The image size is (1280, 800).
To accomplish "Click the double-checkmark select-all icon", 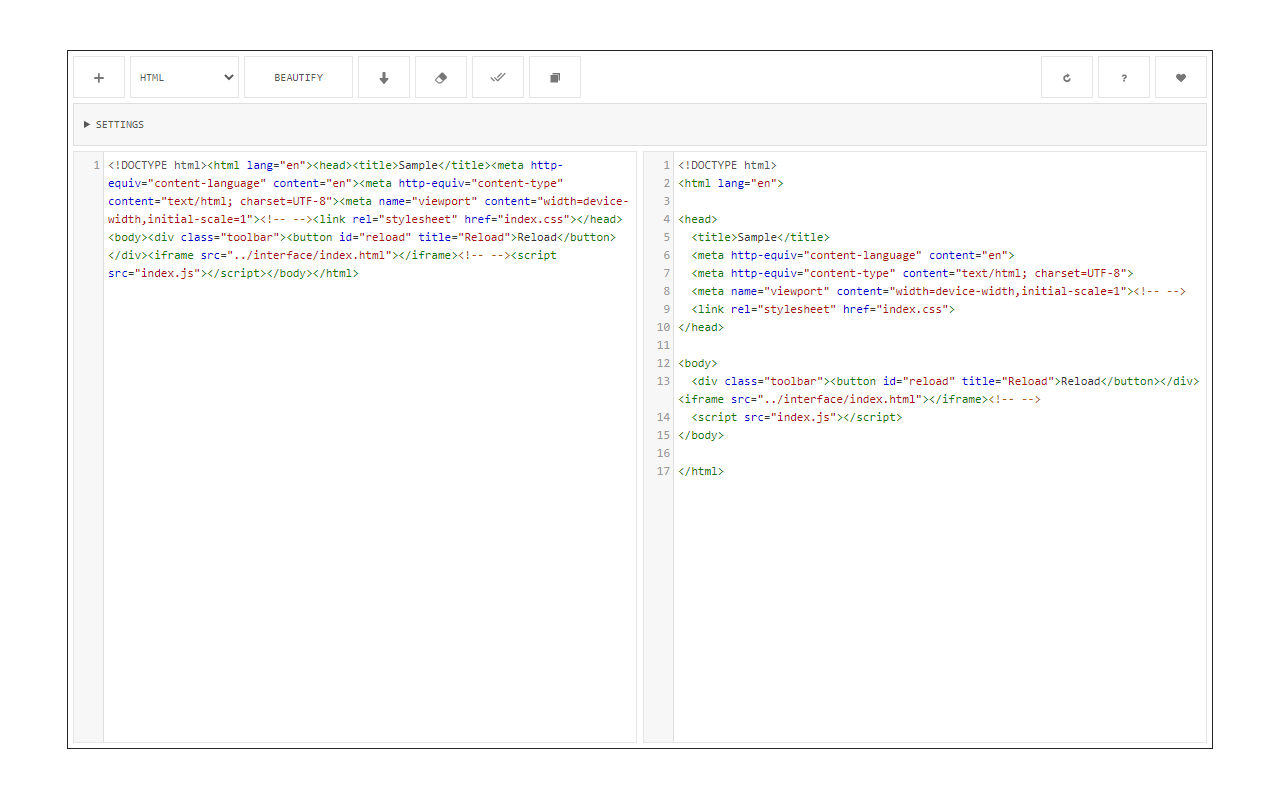I will click(498, 77).
